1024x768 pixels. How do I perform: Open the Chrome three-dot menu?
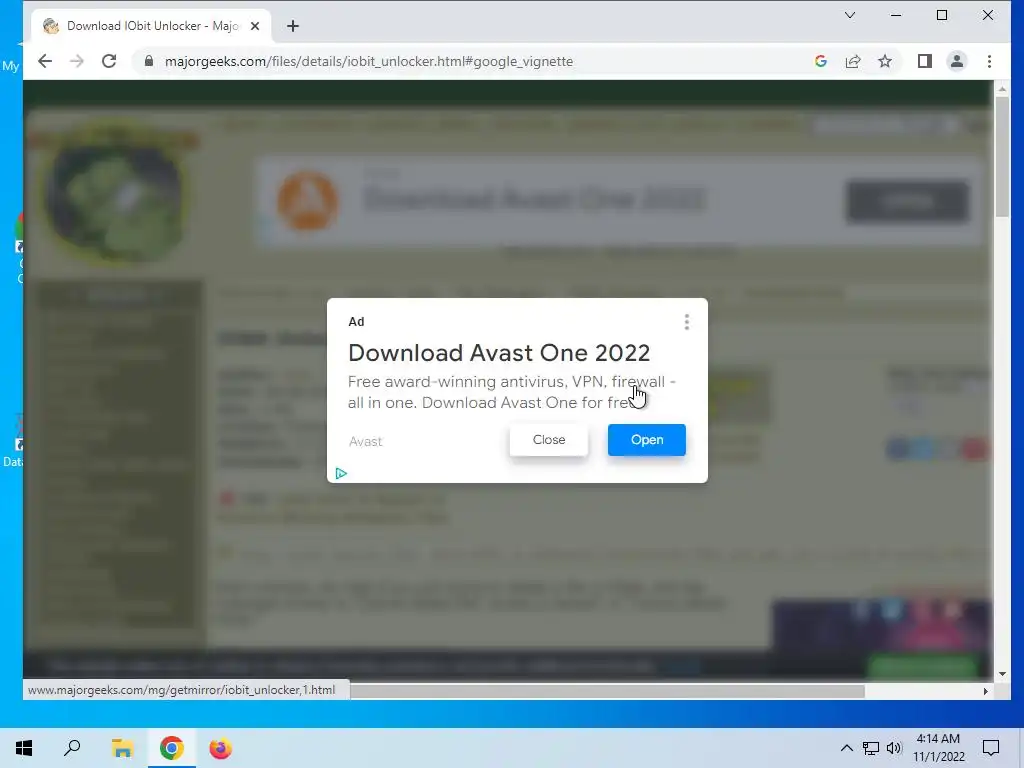pyautogui.click(x=989, y=61)
